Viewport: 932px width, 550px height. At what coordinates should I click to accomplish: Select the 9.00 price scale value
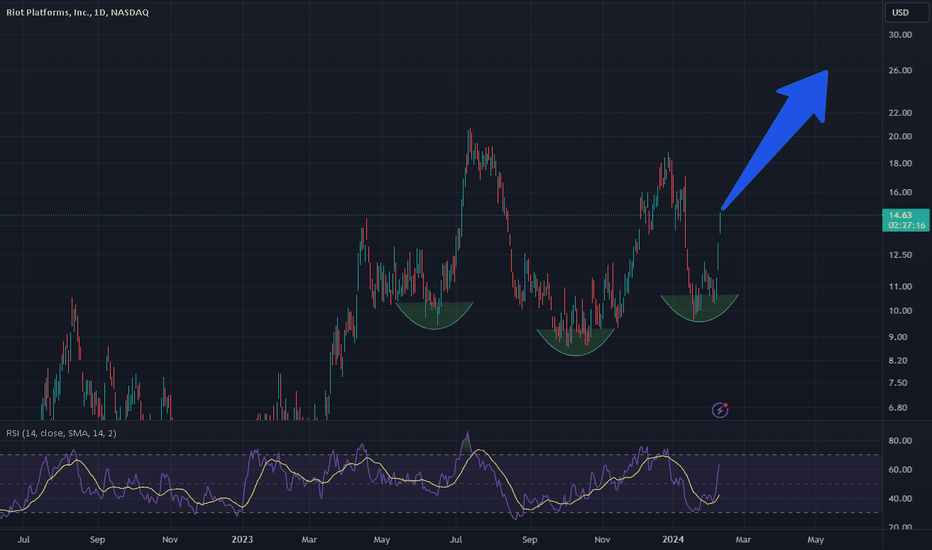[898, 337]
